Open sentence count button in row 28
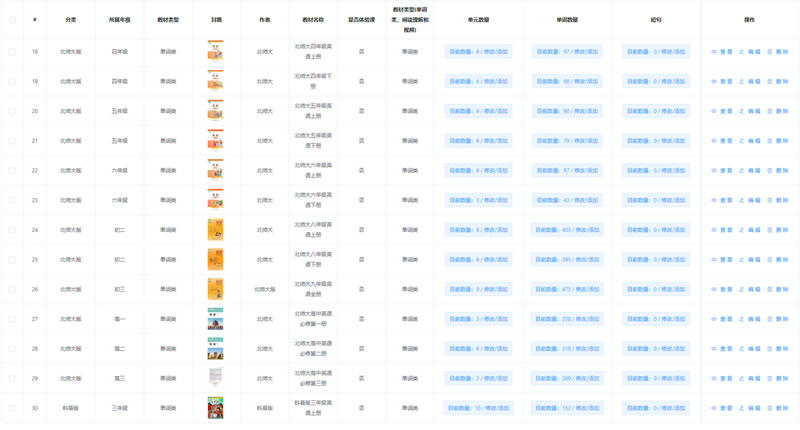 pyautogui.click(x=656, y=349)
